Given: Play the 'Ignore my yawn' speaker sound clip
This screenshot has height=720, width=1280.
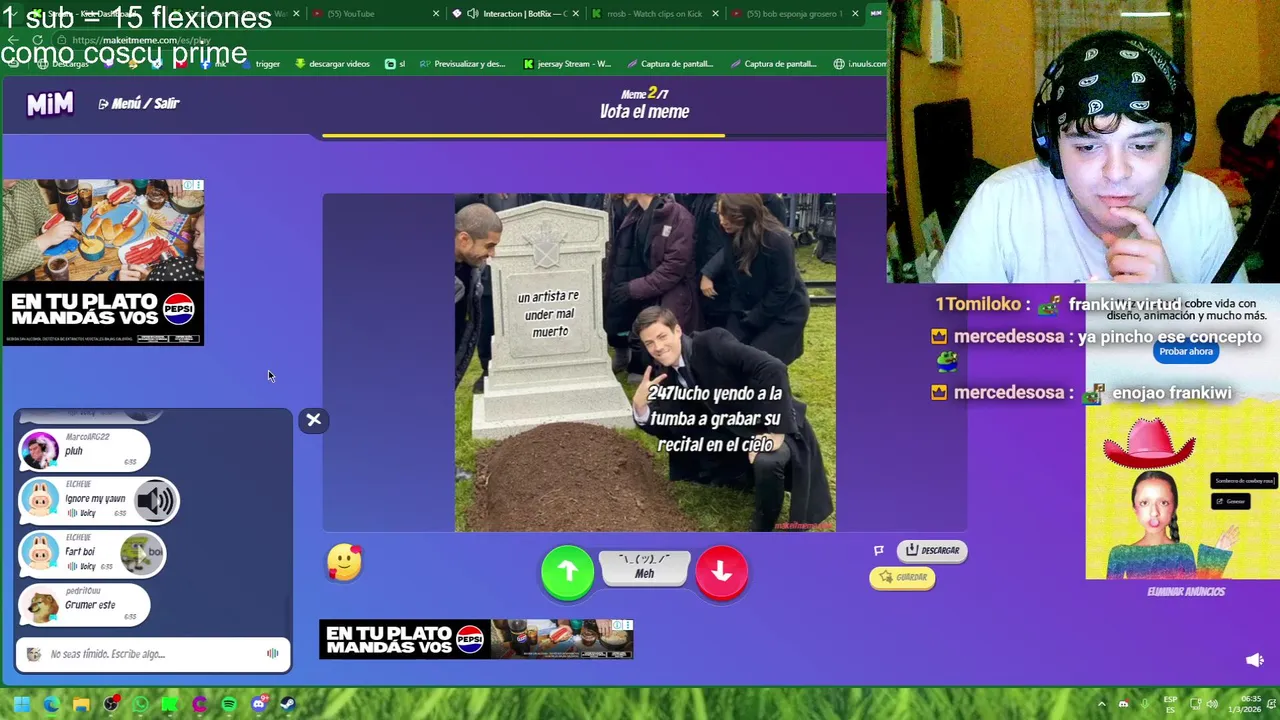Looking at the screenshot, I should 155,500.
